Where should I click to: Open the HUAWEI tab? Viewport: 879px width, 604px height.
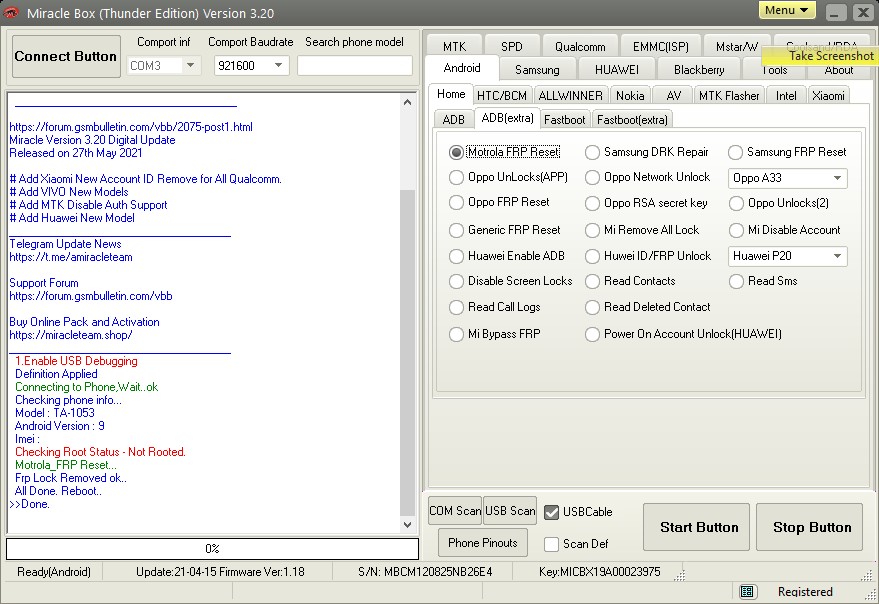point(617,70)
